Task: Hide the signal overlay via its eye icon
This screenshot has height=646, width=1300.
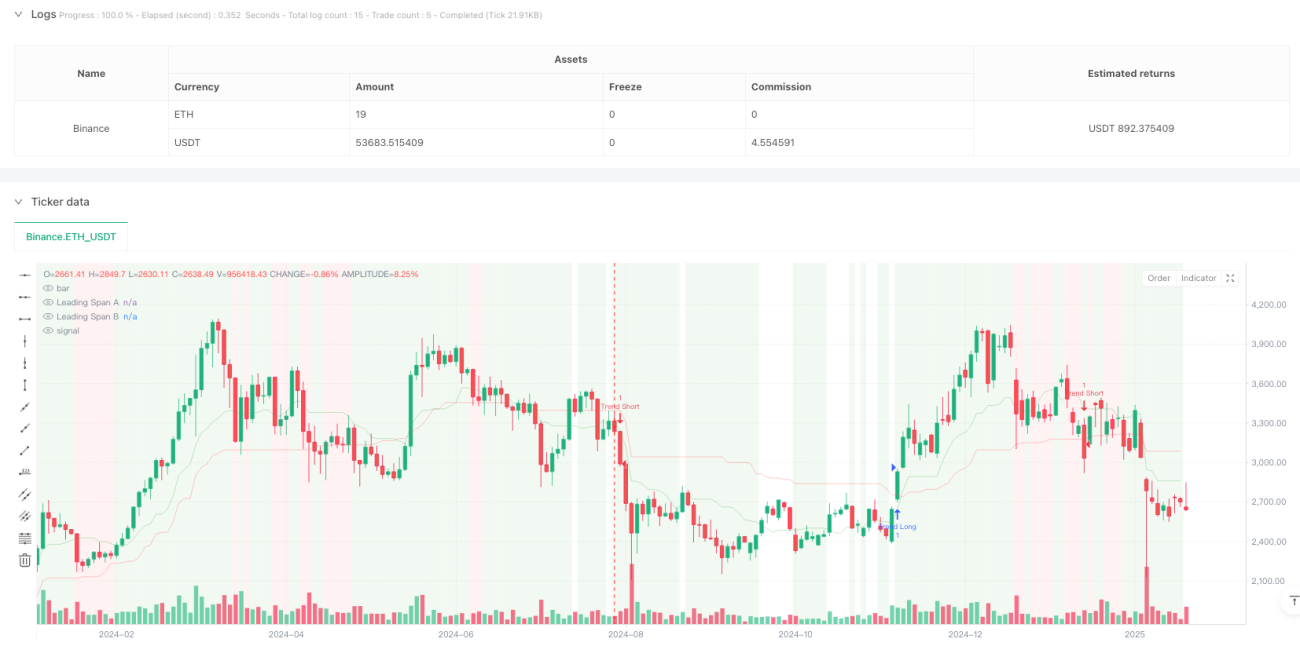Action: 47,330
